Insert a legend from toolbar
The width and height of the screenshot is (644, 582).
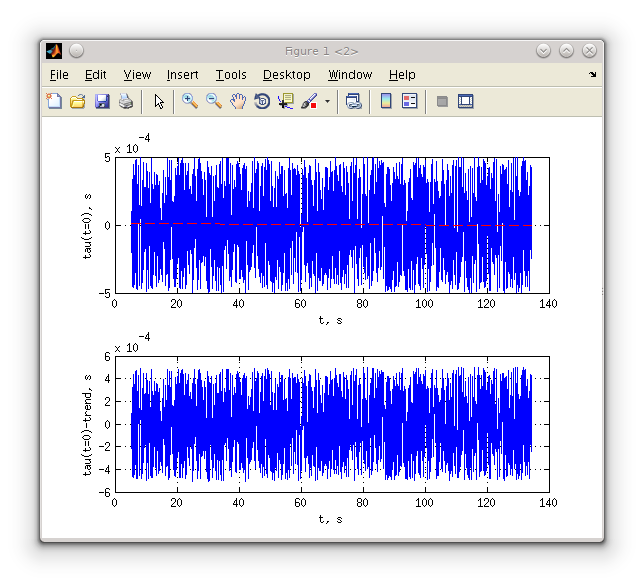[409, 101]
